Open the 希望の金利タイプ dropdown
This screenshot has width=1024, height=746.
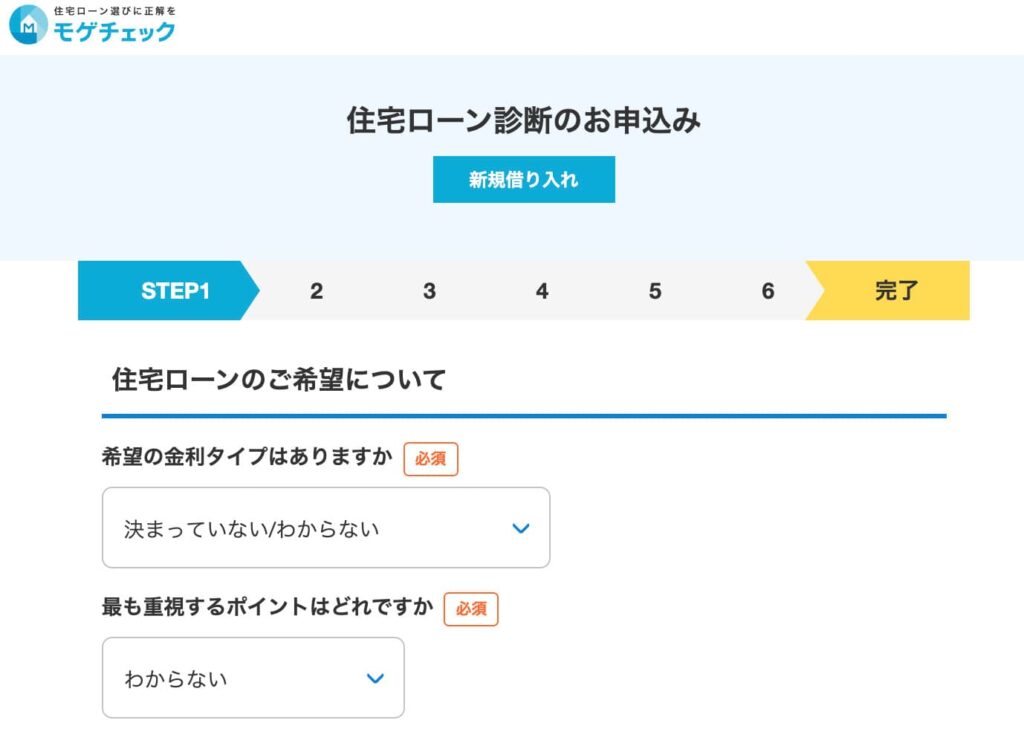click(325, 527)
